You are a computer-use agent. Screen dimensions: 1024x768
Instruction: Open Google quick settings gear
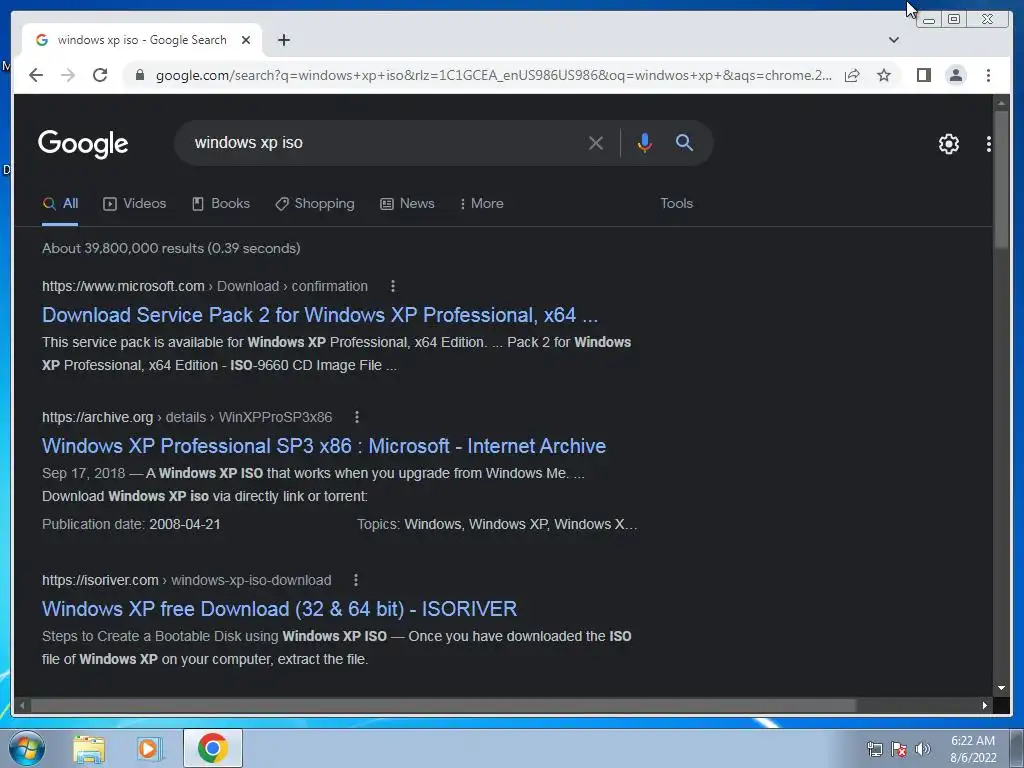948,144
